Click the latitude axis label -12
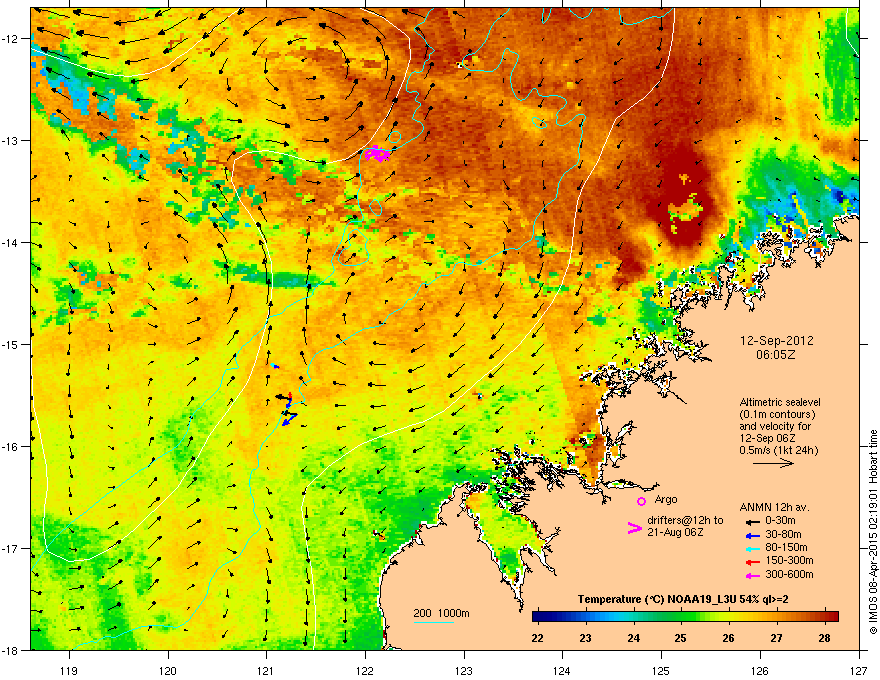Viewport: 880px width, 680px height. [x=11, y=39]
